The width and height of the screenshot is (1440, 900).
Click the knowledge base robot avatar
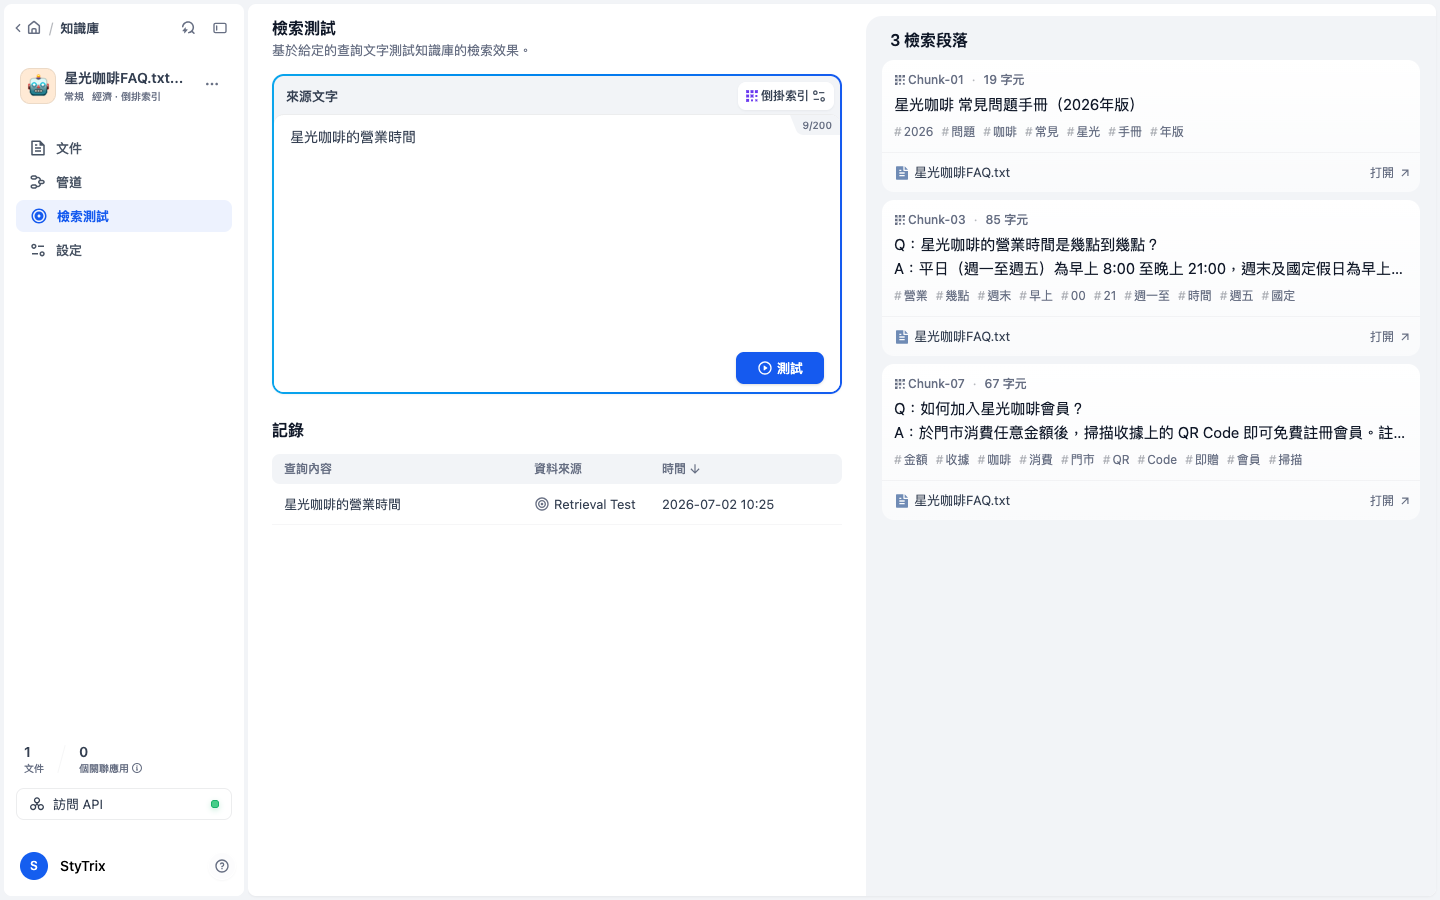coord(38,86)
